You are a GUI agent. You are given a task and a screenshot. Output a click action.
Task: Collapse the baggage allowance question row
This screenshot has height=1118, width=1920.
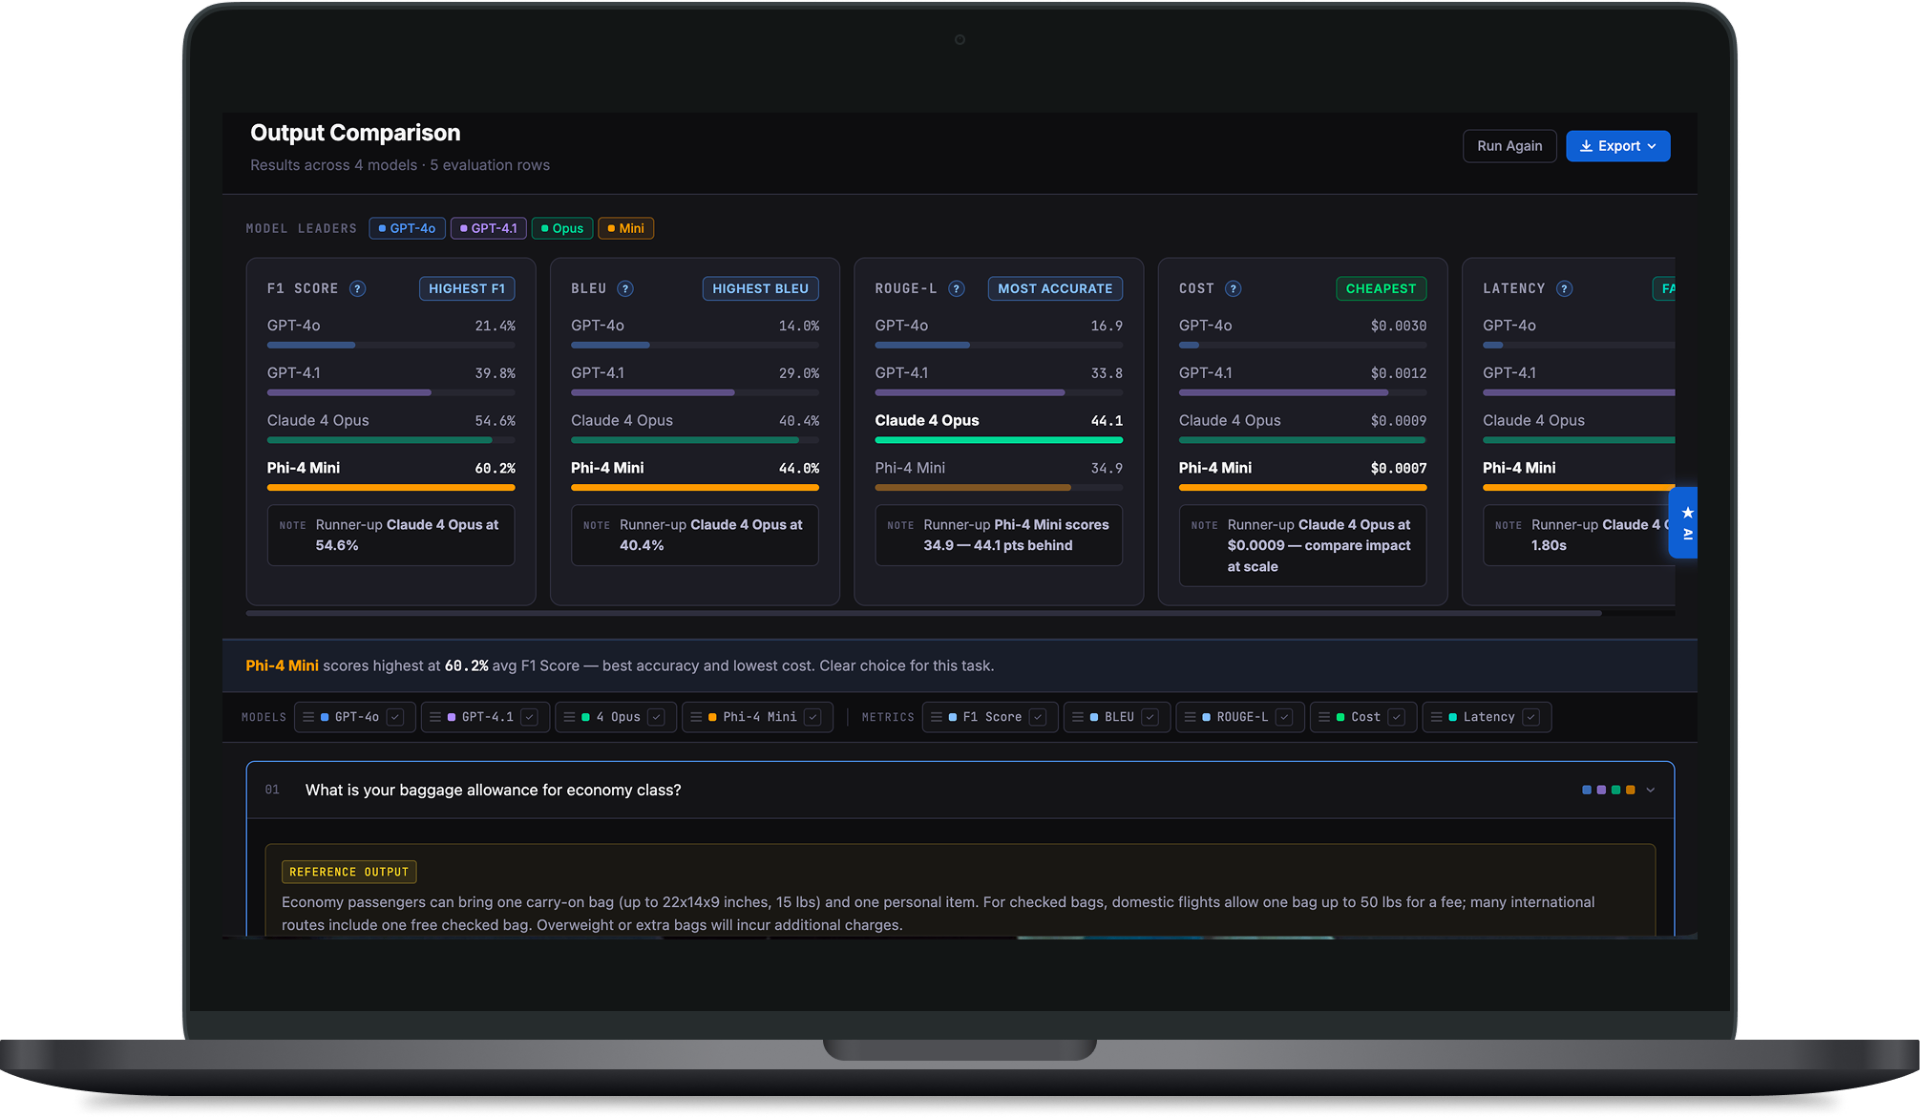[1650, 790]
